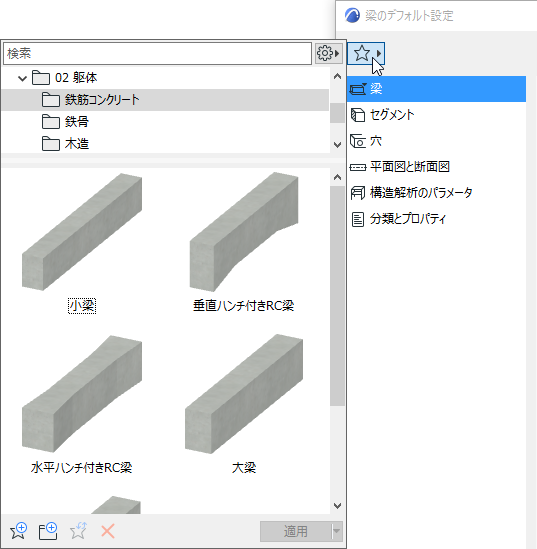
Task: Click thumbnail list scroll down arrow
Action: (337, 506)
